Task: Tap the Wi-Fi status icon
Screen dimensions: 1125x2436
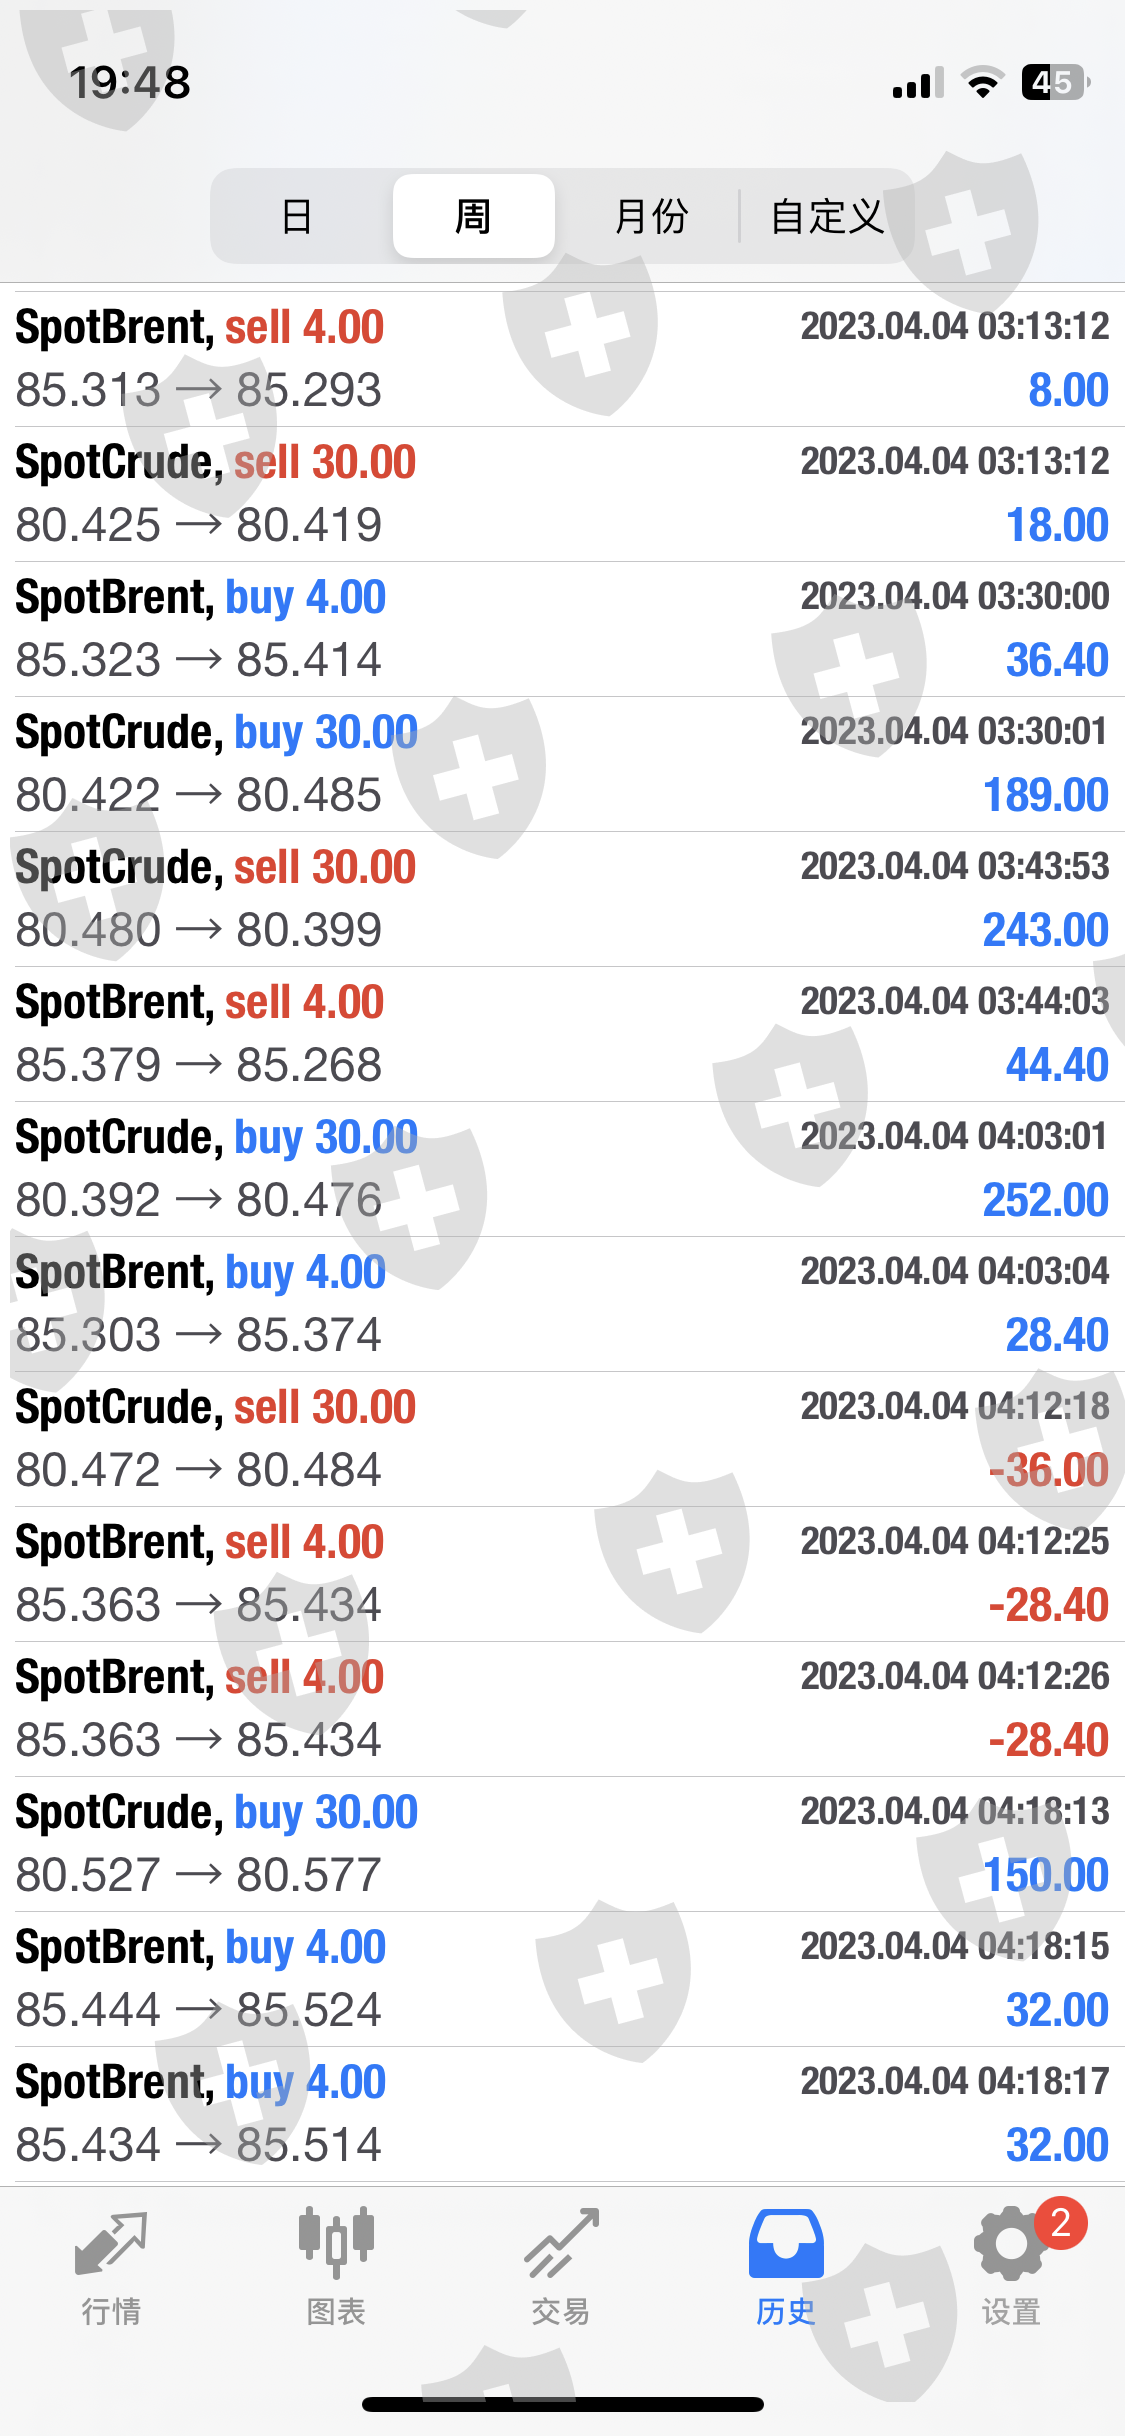Action: 983,83
